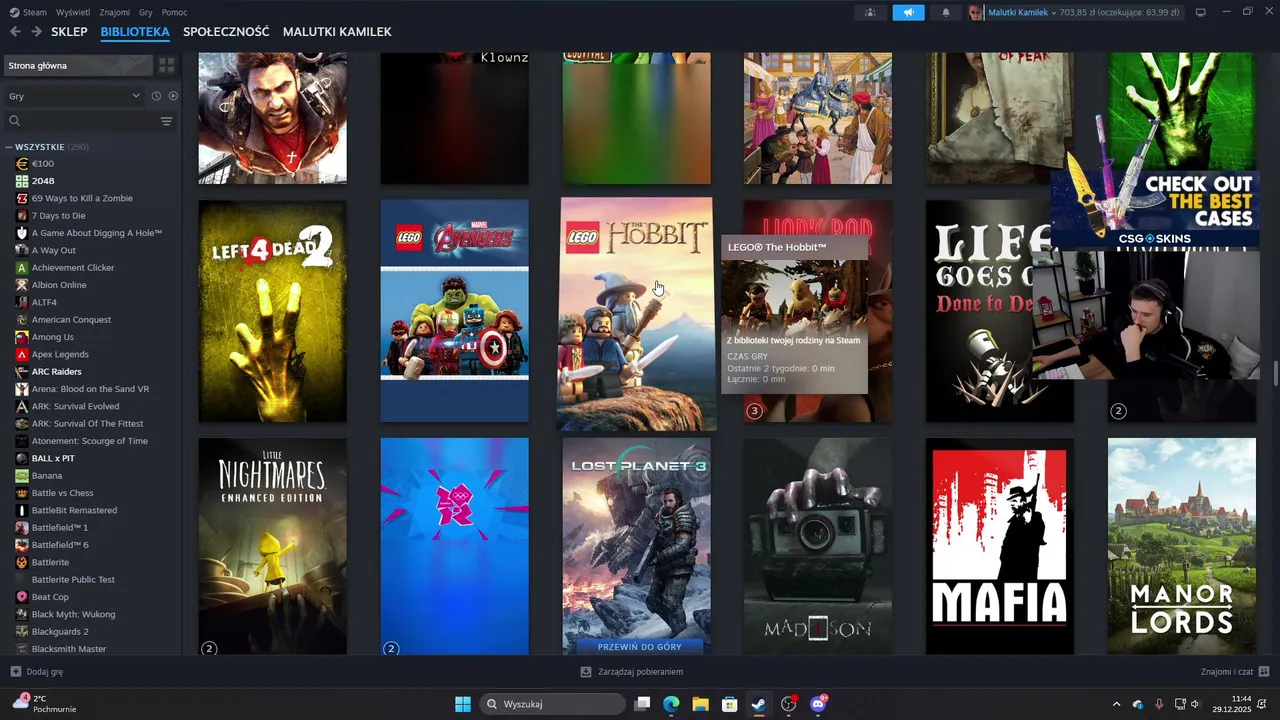Open the announcements megaphone icon
Screen dimensions: 1280x720
pos(908,12)
